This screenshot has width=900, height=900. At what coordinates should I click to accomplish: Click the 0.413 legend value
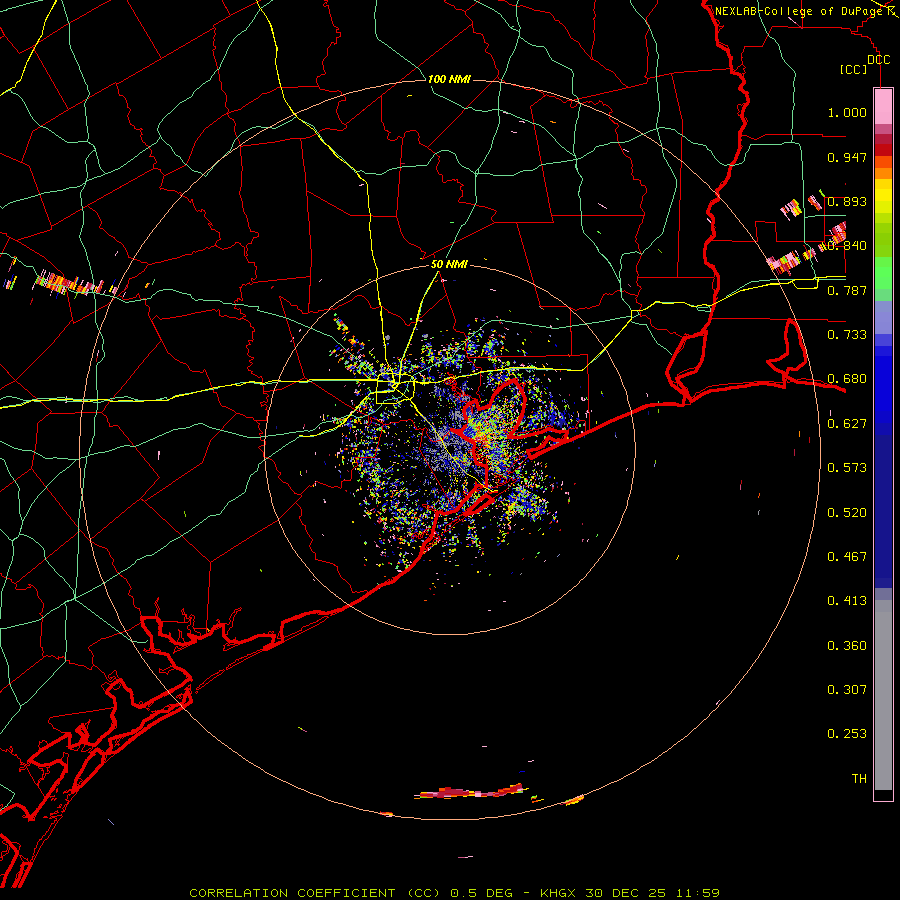[847, 601]
